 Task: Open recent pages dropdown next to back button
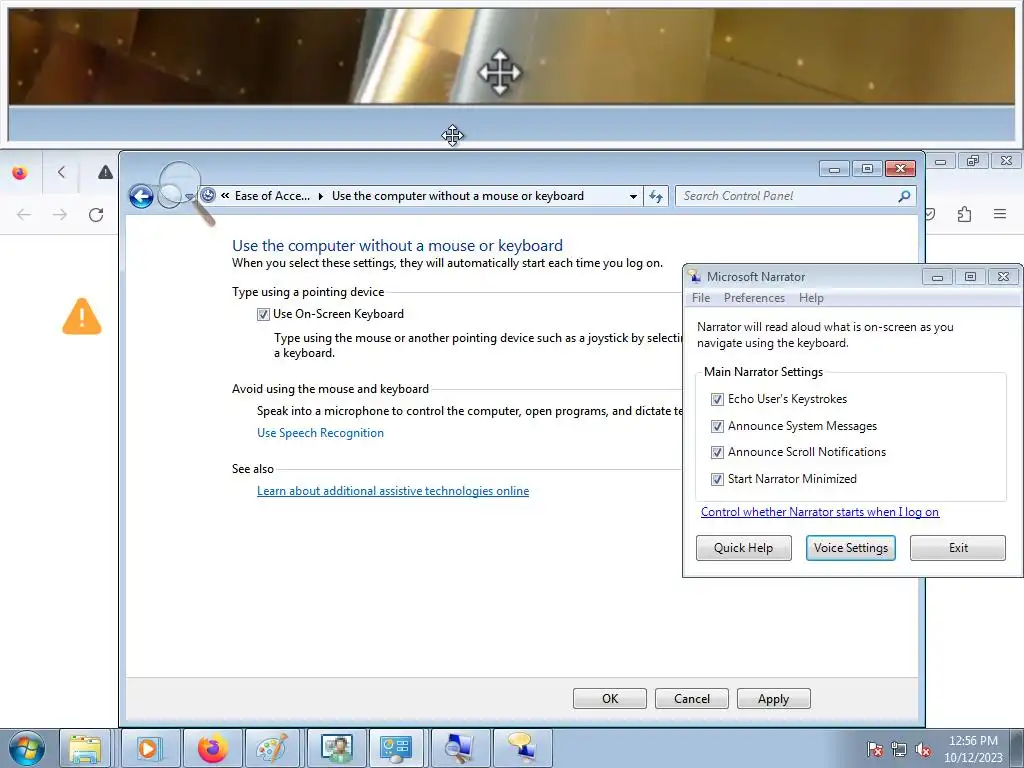[x=189, y=197]
